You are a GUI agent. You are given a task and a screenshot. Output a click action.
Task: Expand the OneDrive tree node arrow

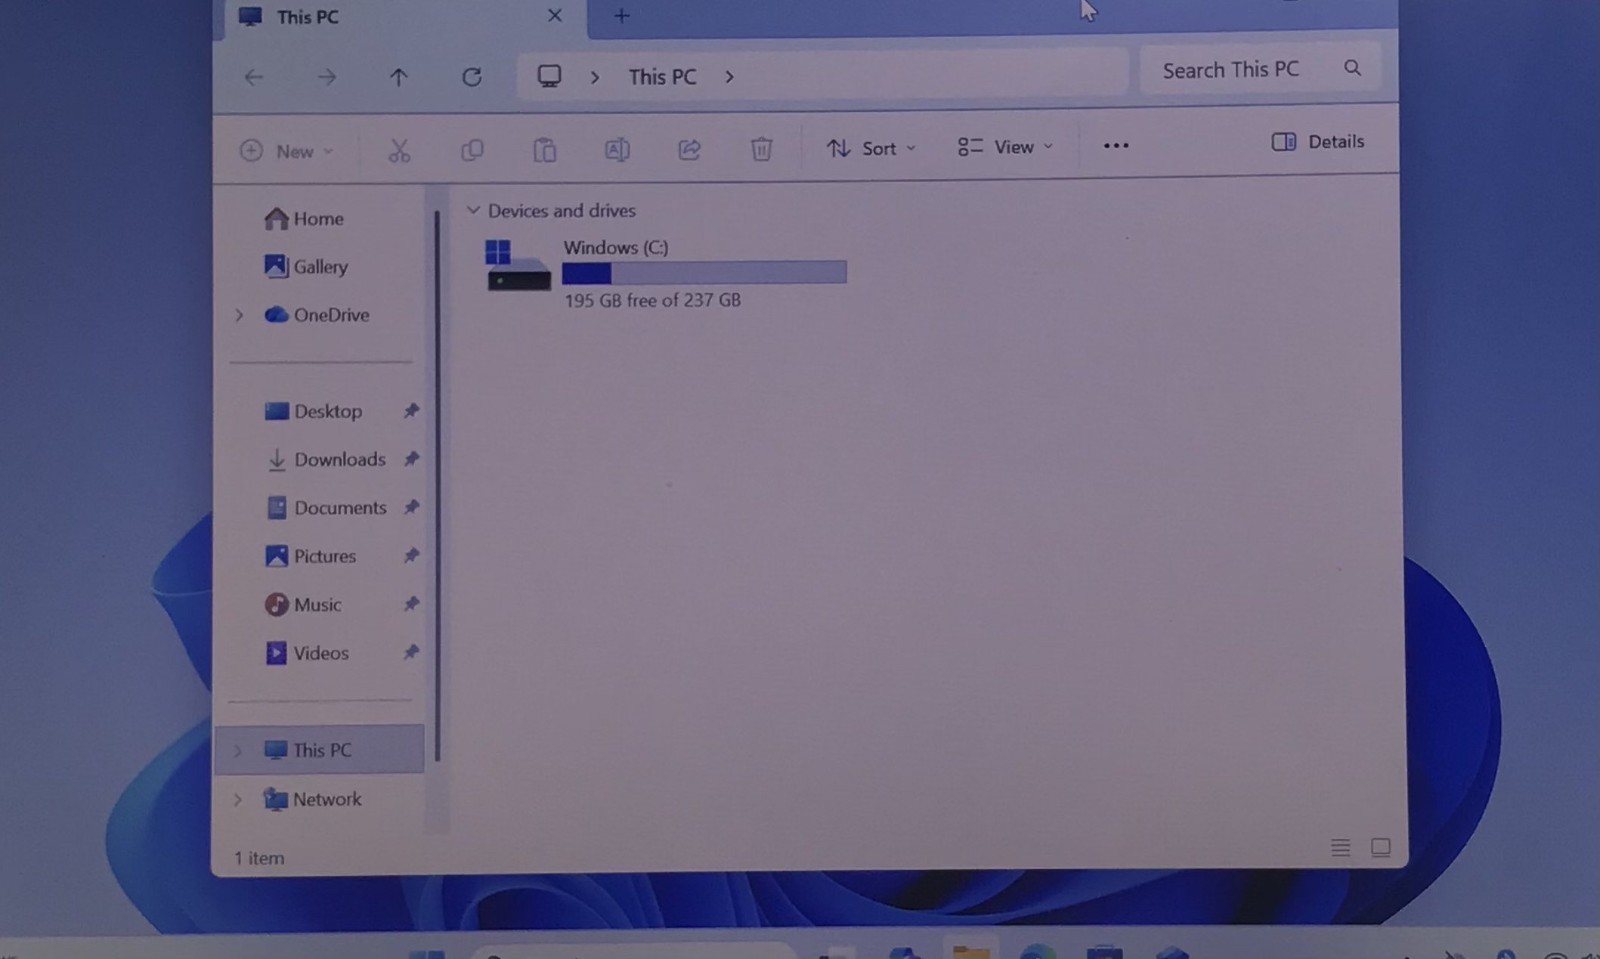click(x=239, y=315)
